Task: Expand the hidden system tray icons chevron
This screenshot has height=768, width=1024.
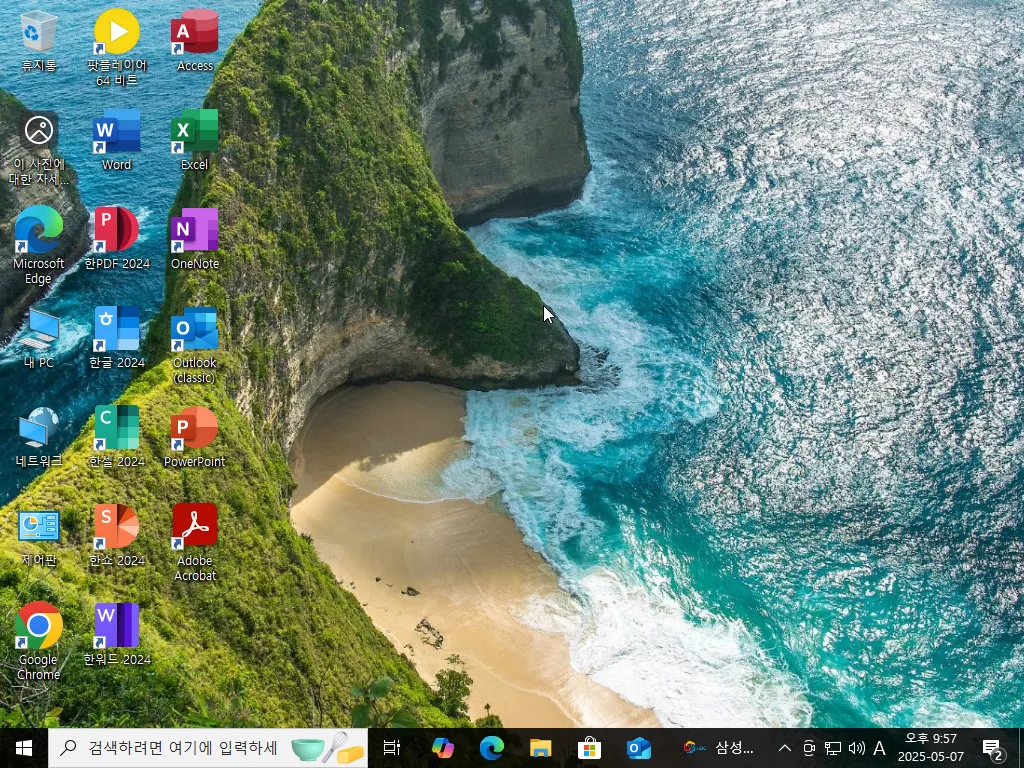Action: tap(785, 748)
